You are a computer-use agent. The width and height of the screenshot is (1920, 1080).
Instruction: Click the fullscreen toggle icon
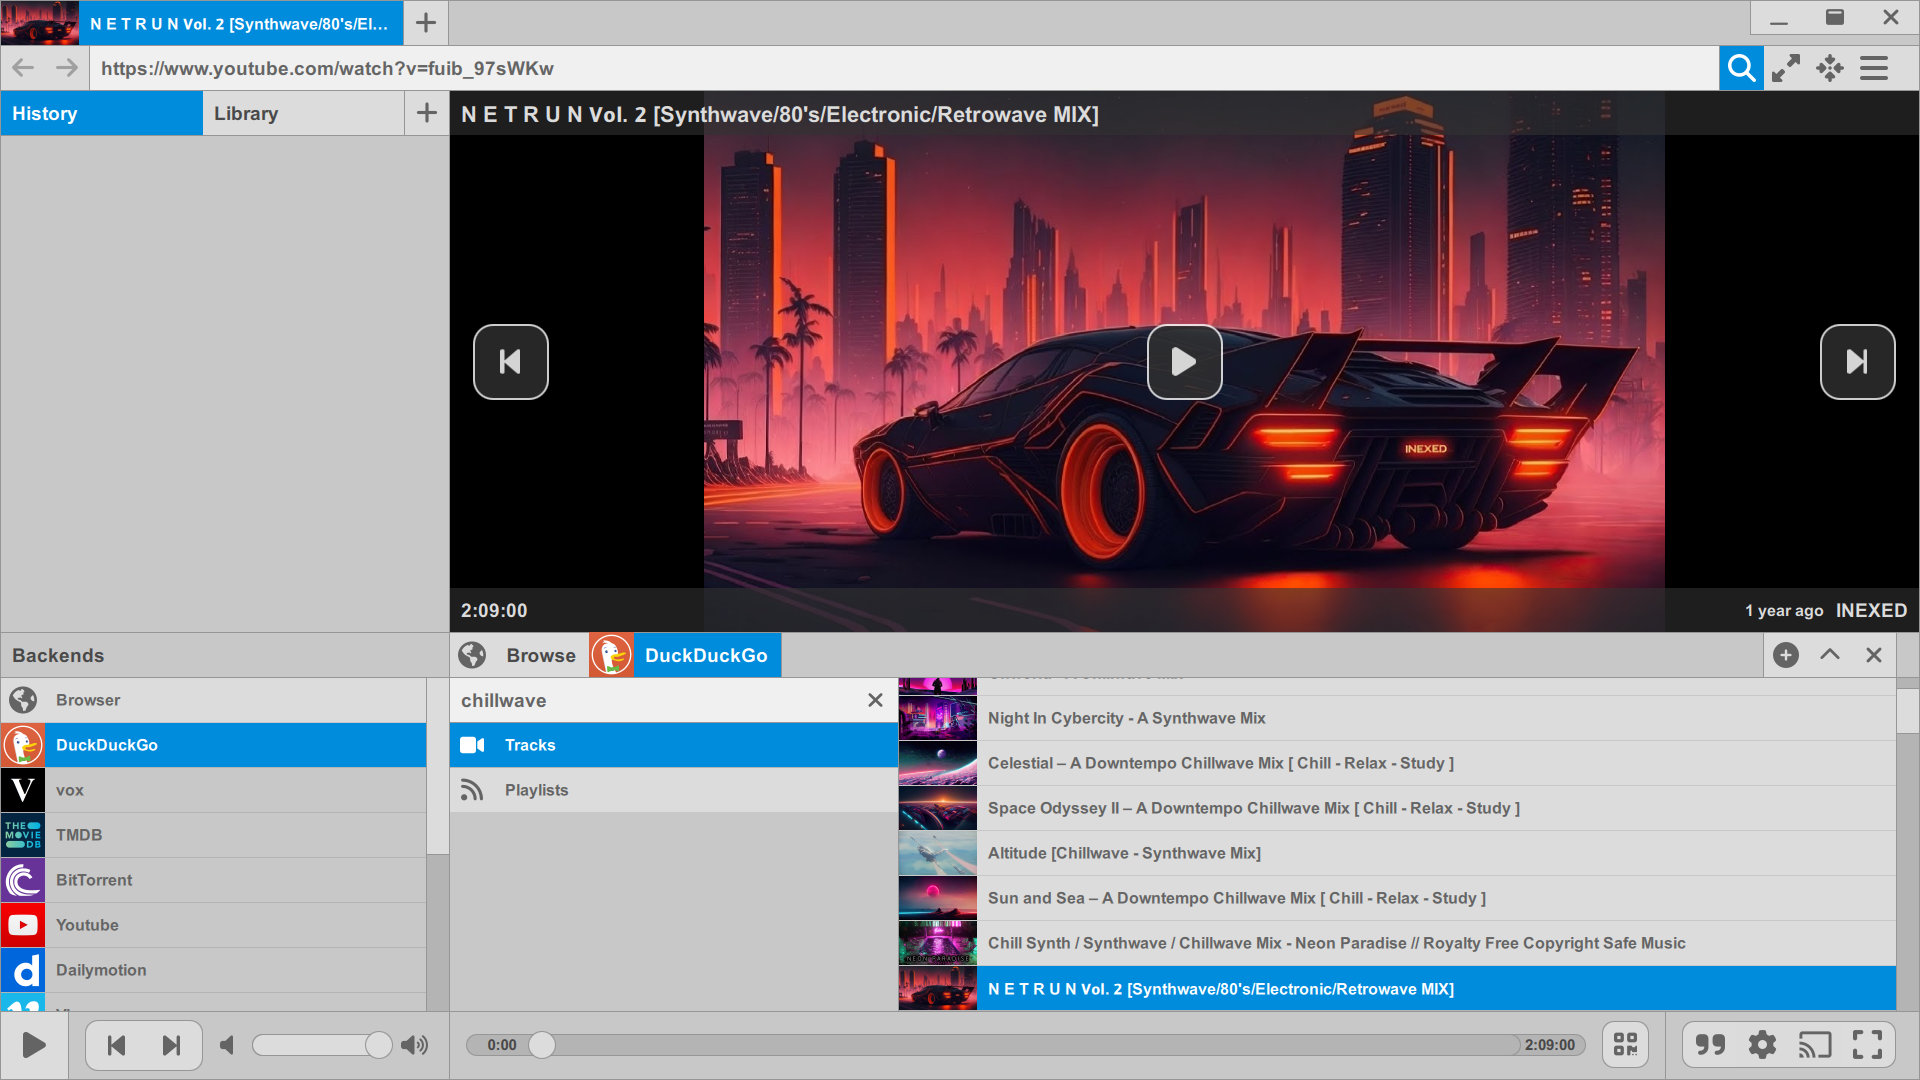[1869, 1043]
